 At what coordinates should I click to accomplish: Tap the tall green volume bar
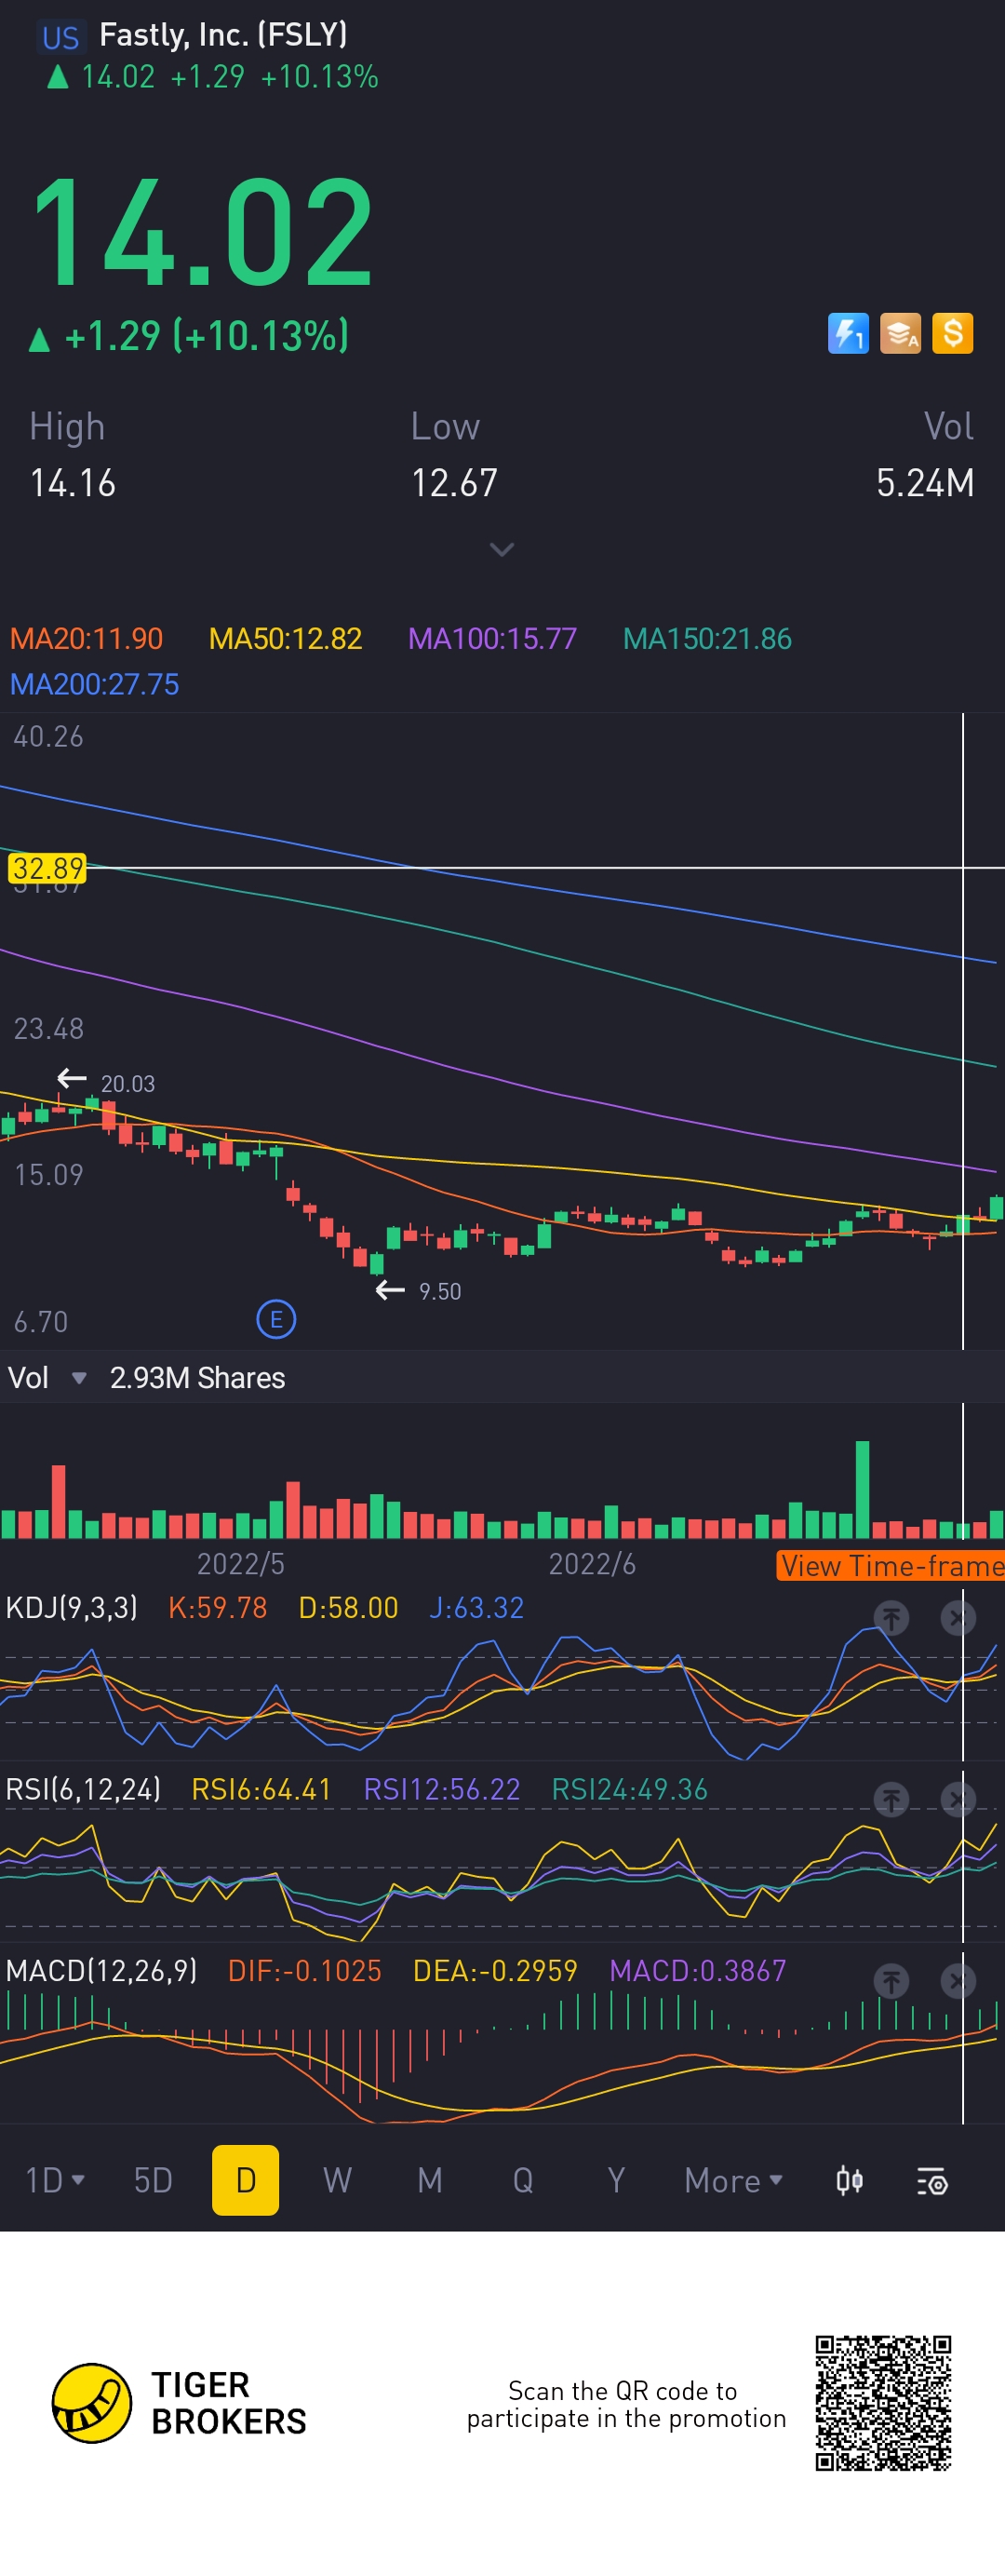tap(862, 1489)
